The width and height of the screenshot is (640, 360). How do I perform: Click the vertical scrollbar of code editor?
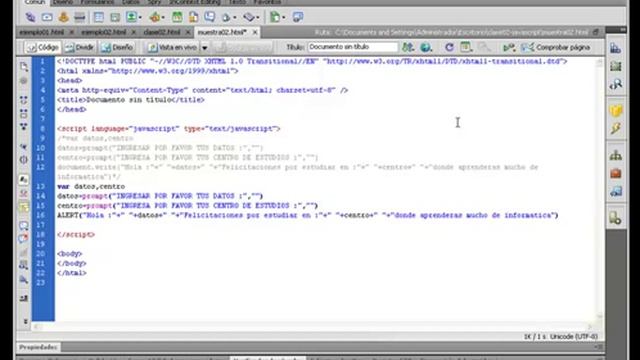pyautogui.click(x=599, y=189)
